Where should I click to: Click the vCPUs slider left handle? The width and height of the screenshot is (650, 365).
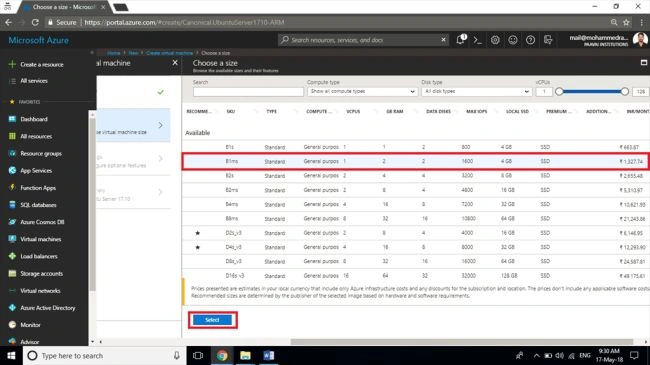pyautogui.click(x=559, y=92)
